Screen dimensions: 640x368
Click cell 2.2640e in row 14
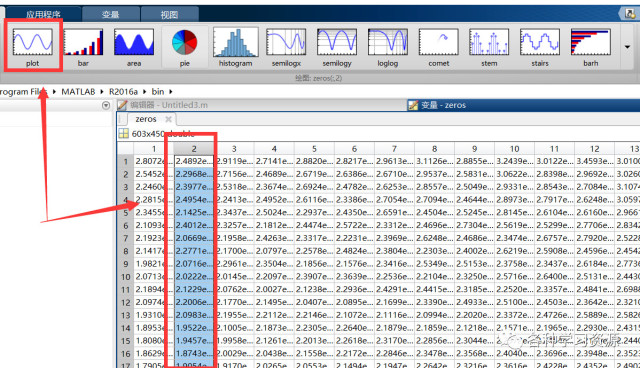point(354,328)
